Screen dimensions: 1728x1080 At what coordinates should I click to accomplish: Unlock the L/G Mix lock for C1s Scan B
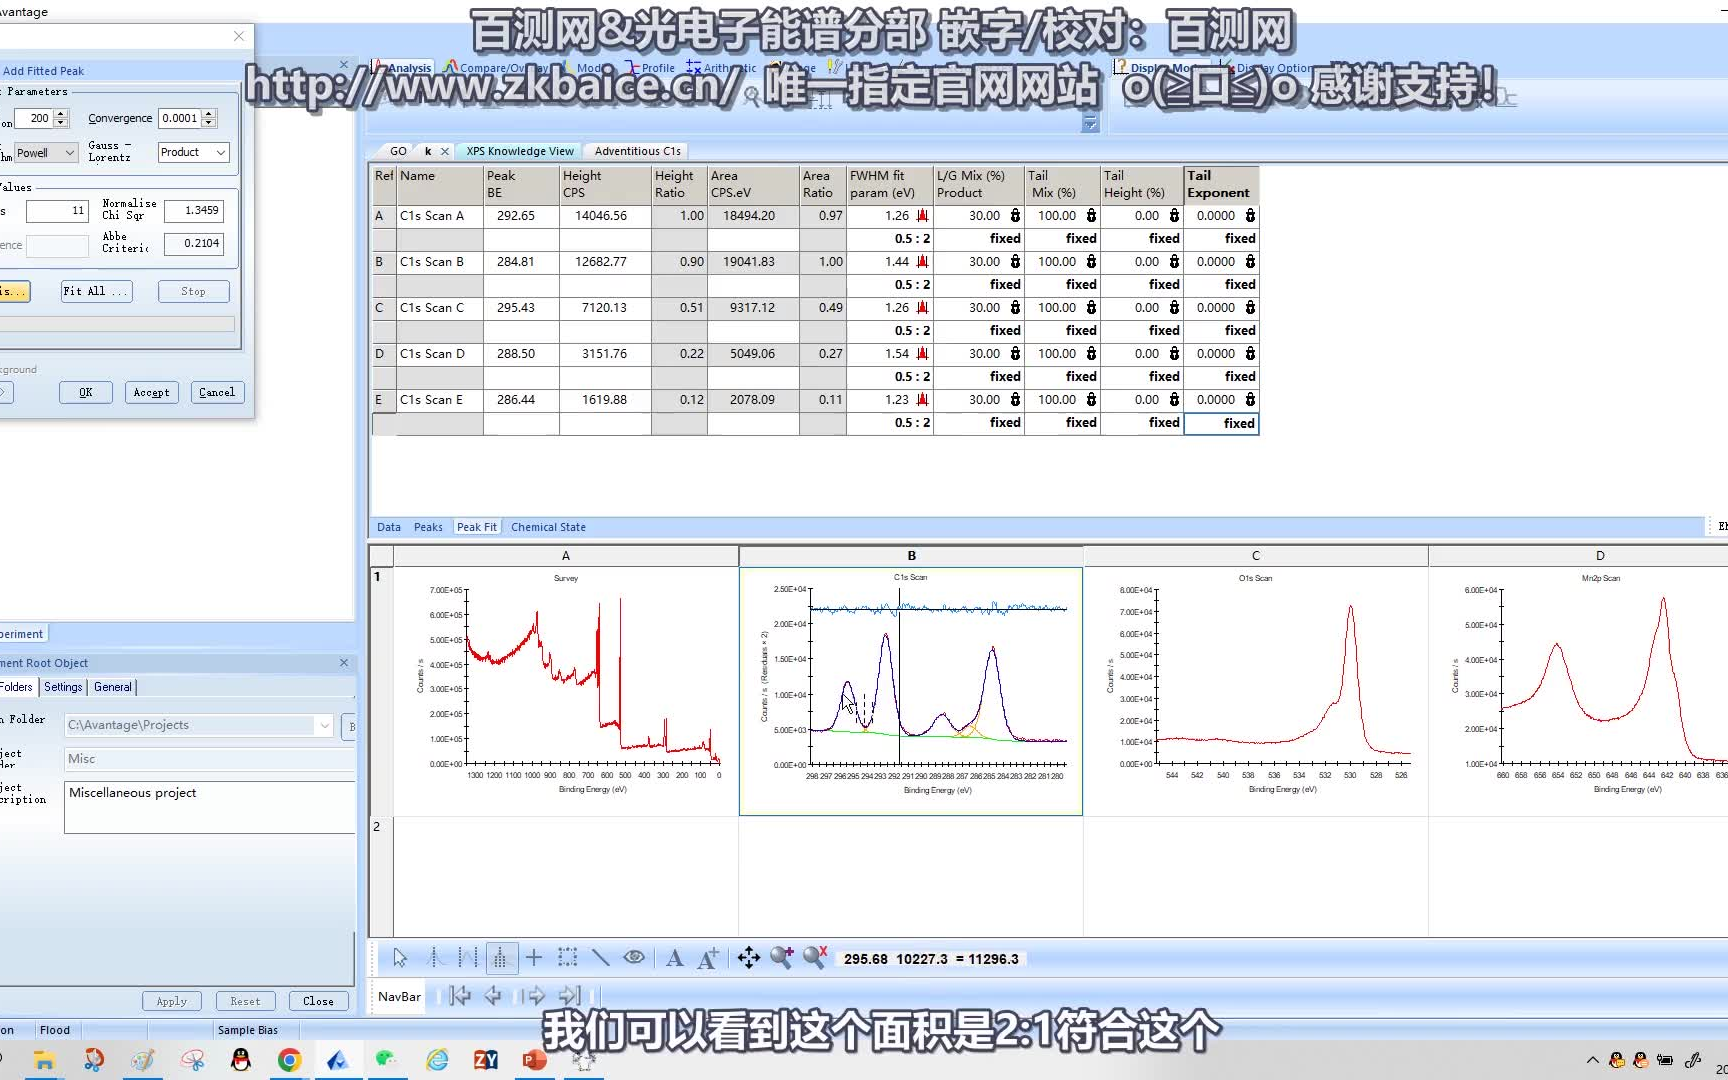[1014, 261]
